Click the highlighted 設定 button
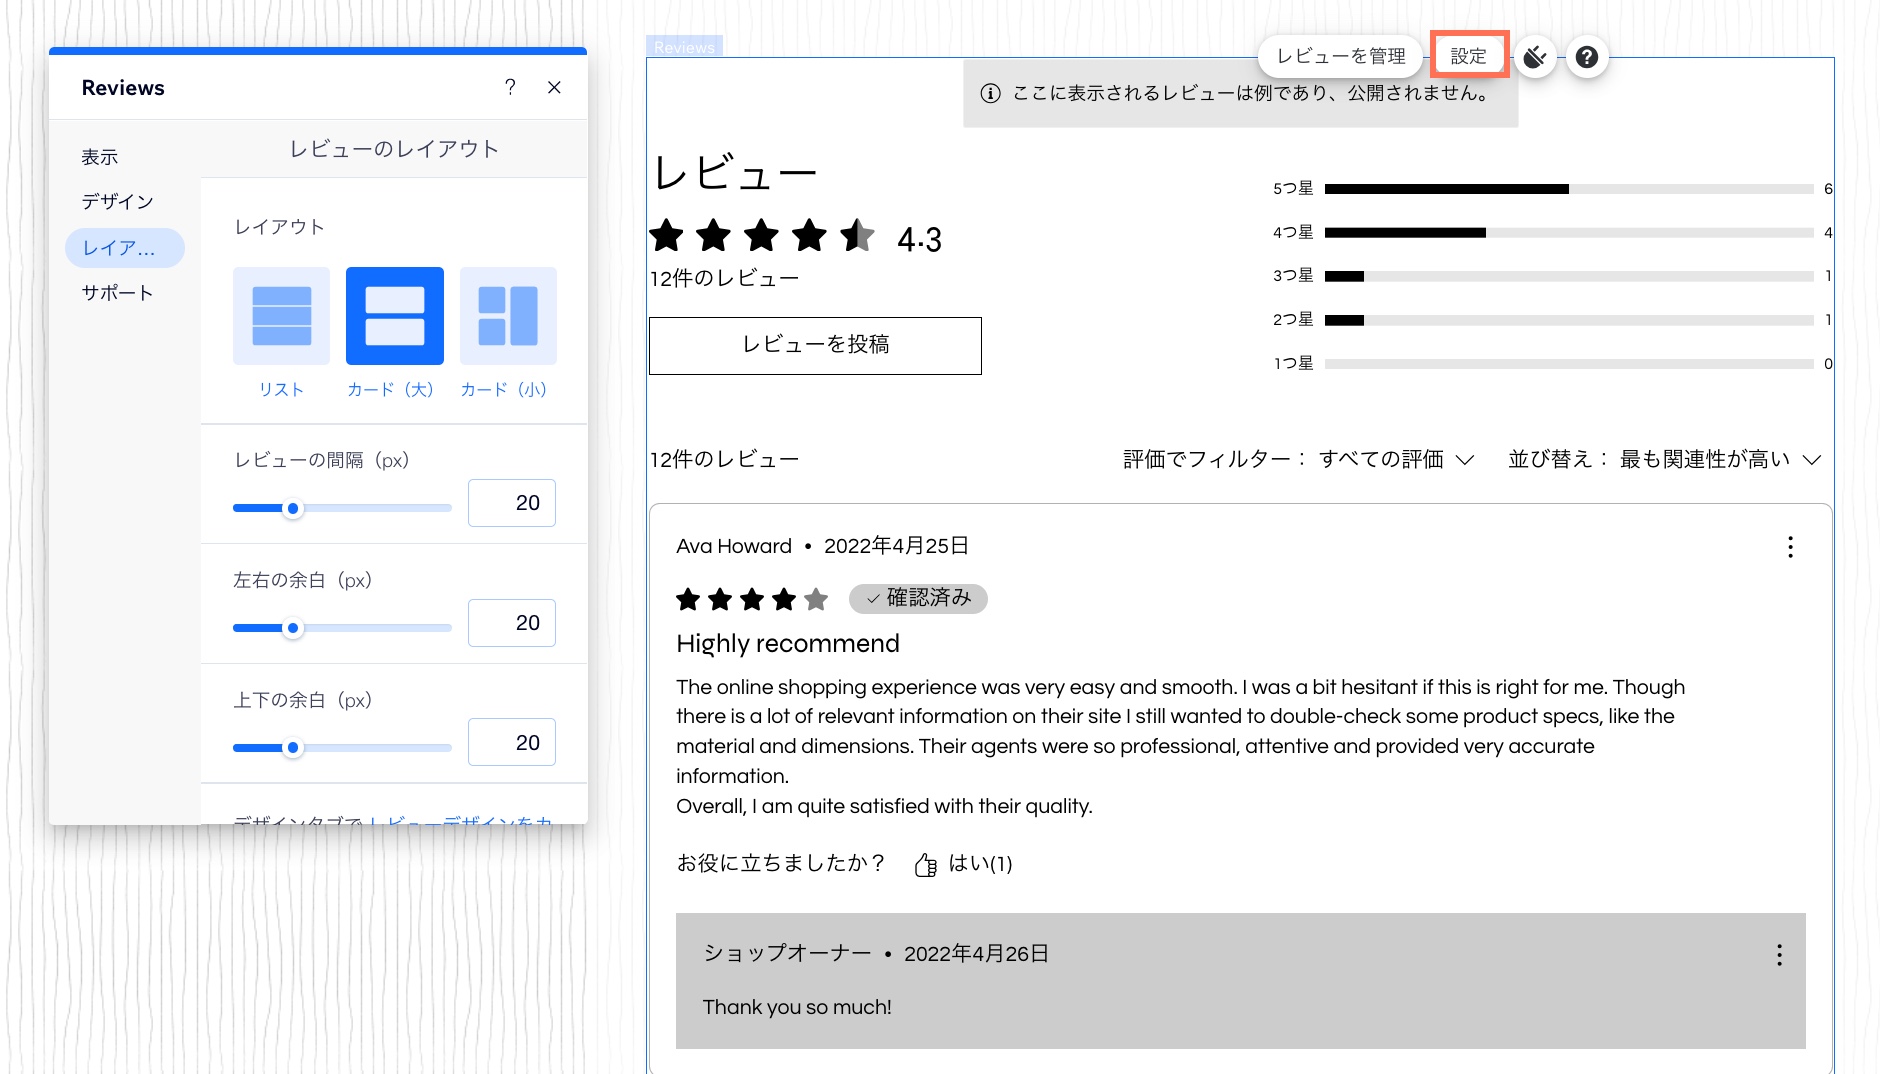The width and height of the screenshot is (1880, 1074). 1470,56
